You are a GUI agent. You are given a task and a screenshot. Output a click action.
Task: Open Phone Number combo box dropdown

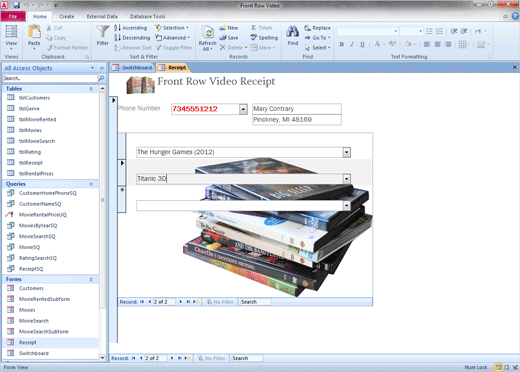point(243,109)
